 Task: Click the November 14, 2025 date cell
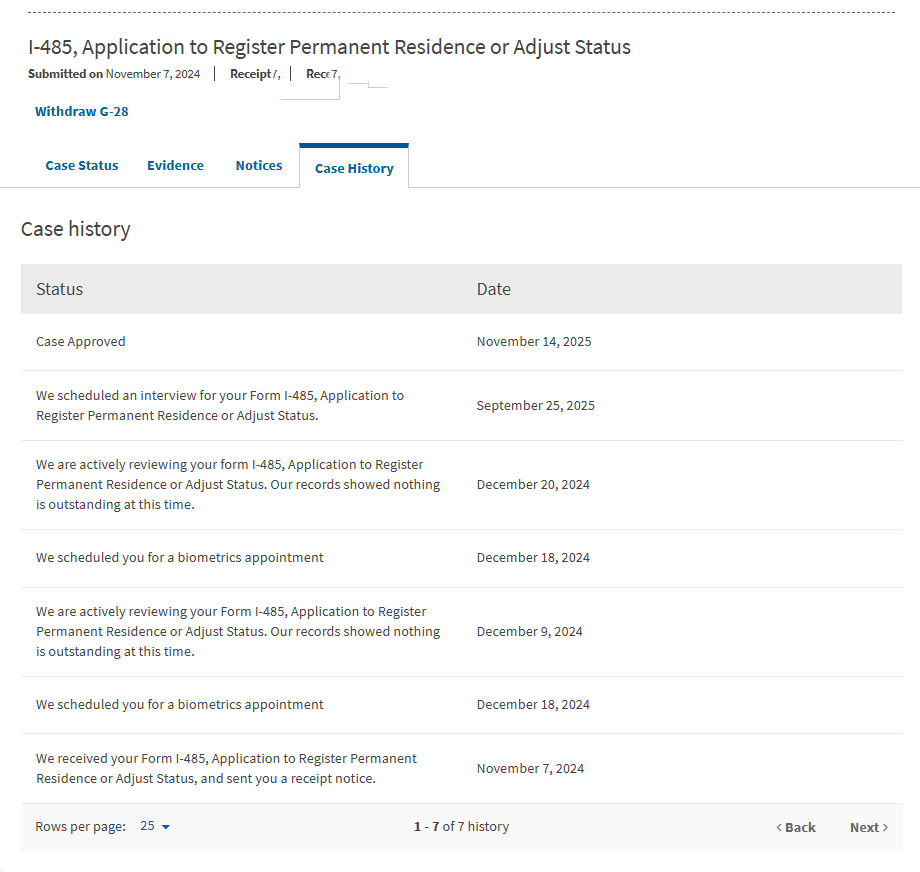click(x=534, y=342)
